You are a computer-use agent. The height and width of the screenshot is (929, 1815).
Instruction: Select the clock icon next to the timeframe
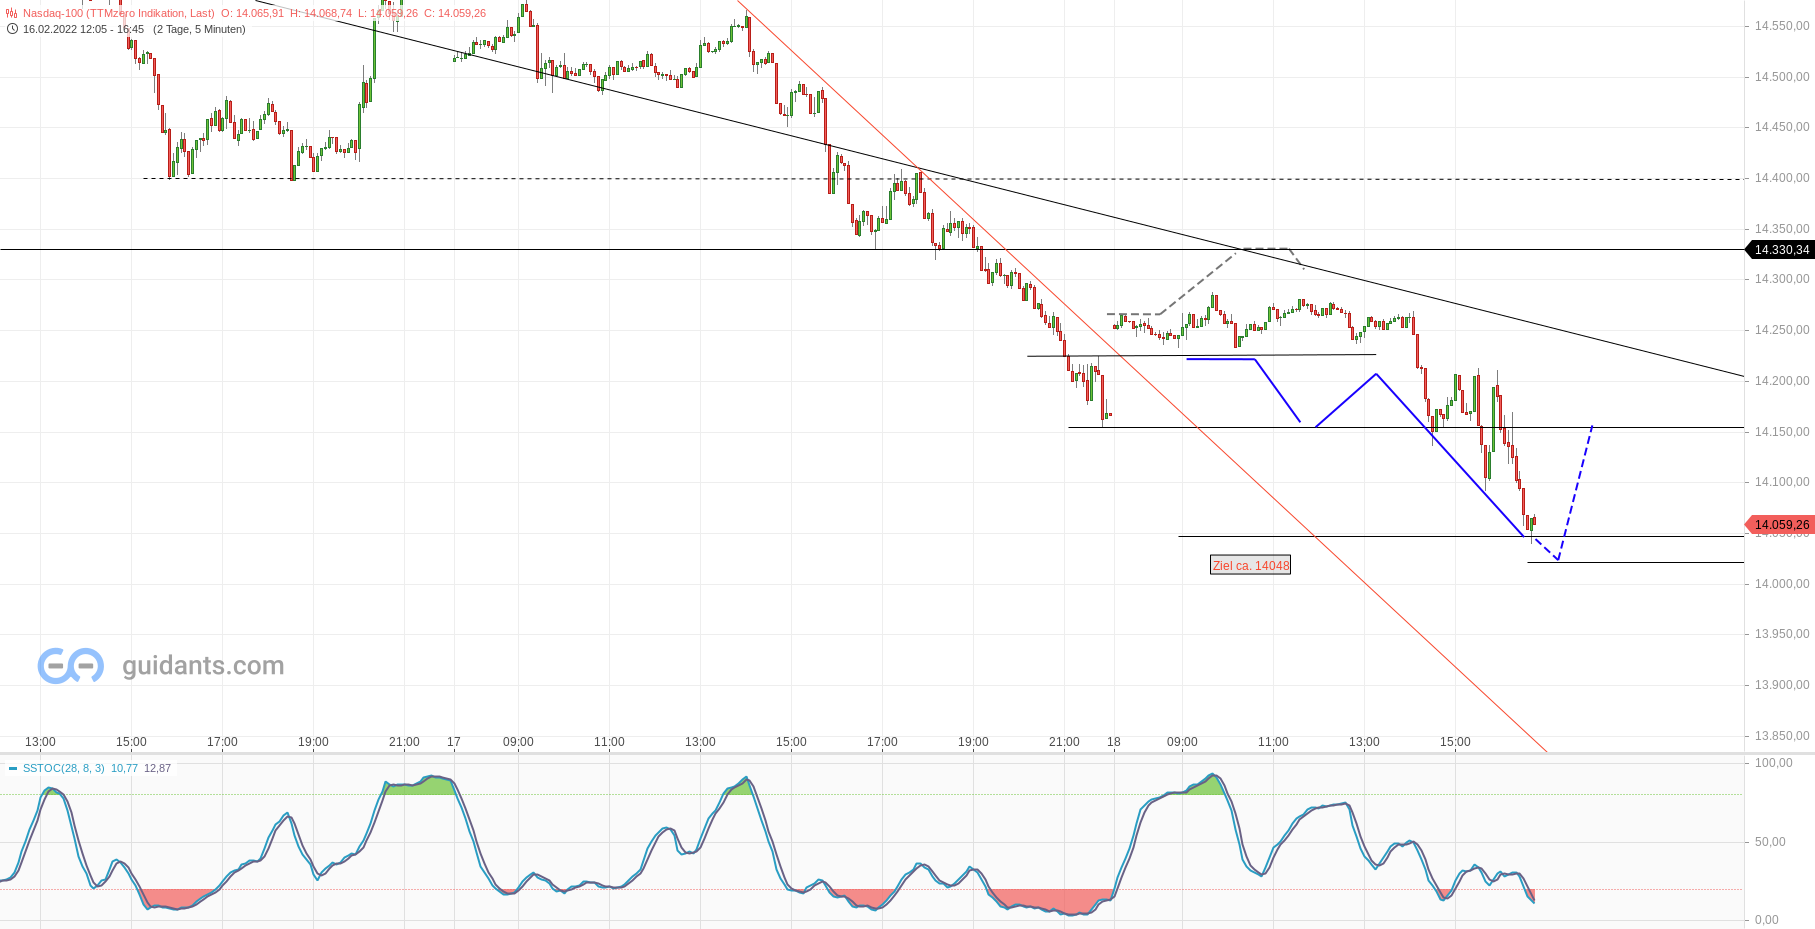pos(12,28)
